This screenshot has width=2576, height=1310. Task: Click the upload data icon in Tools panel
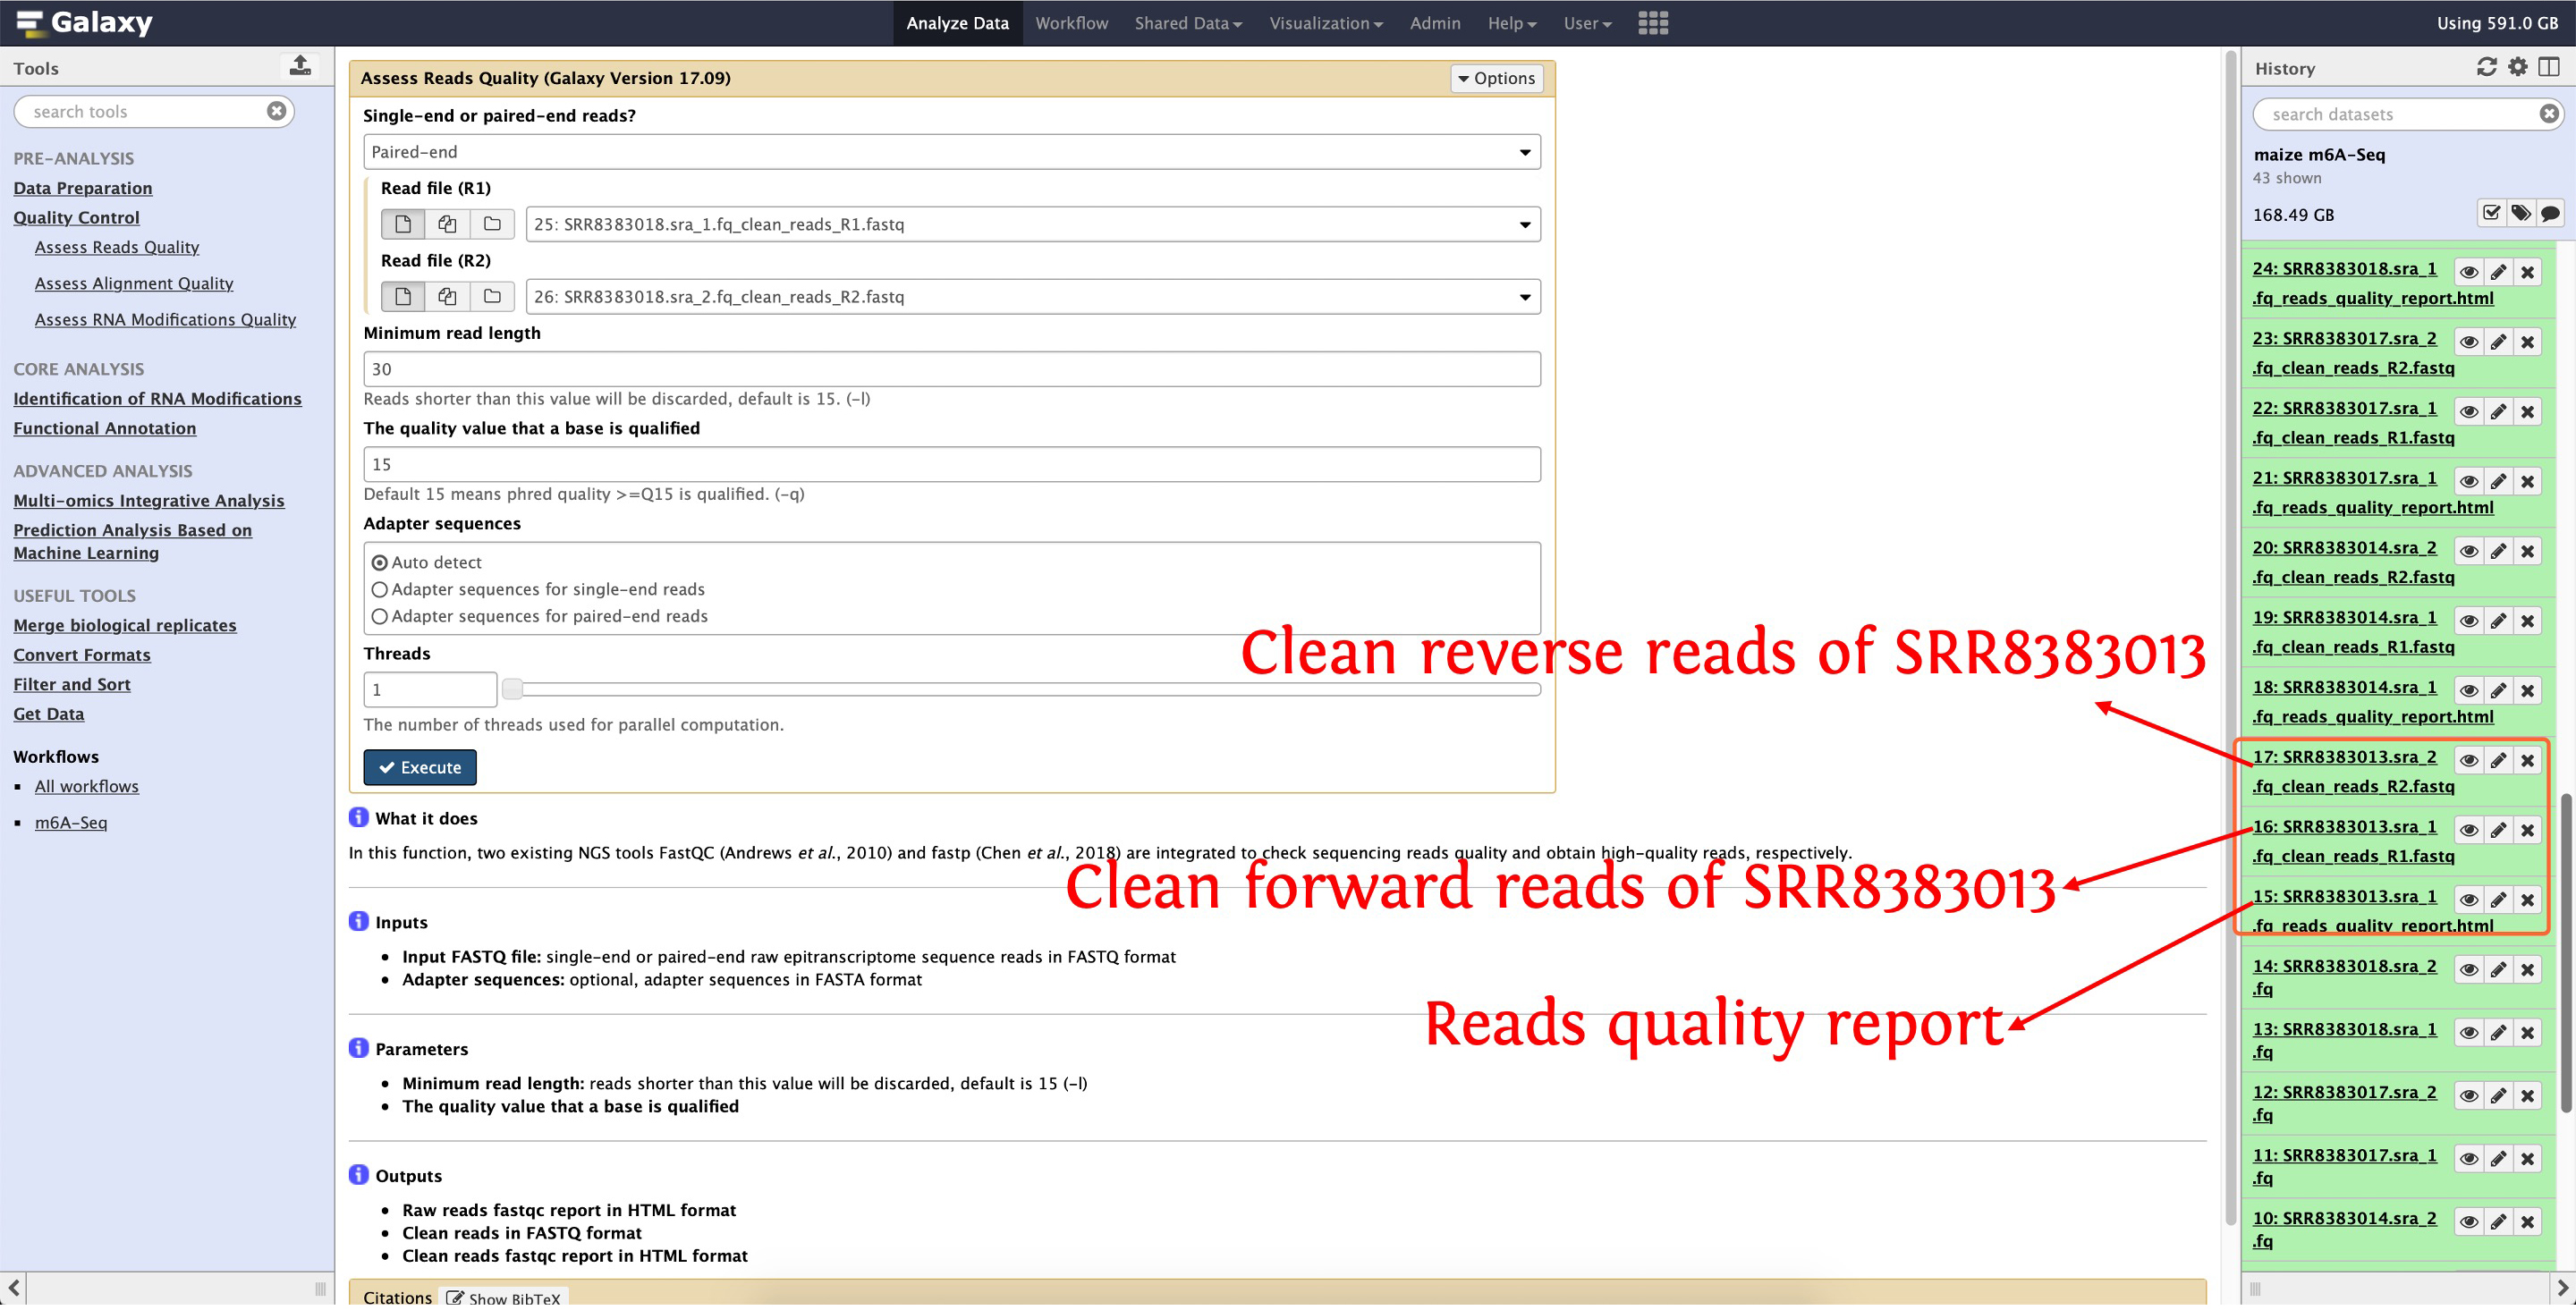(300, 66)
